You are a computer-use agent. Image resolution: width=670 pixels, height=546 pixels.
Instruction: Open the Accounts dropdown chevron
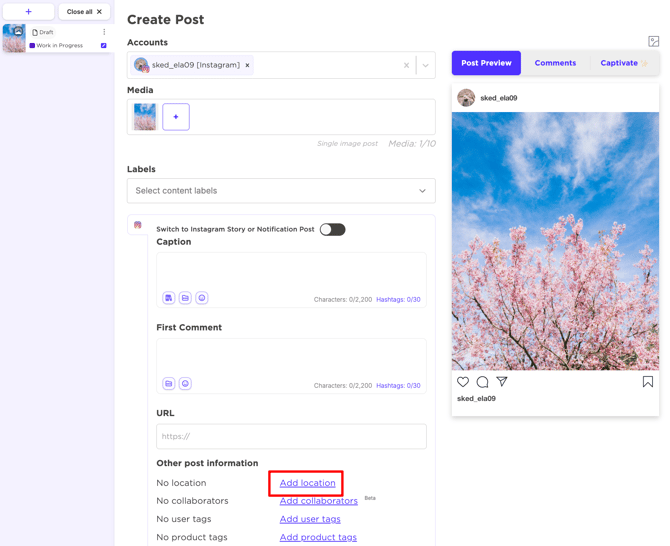tap(425, 65)
